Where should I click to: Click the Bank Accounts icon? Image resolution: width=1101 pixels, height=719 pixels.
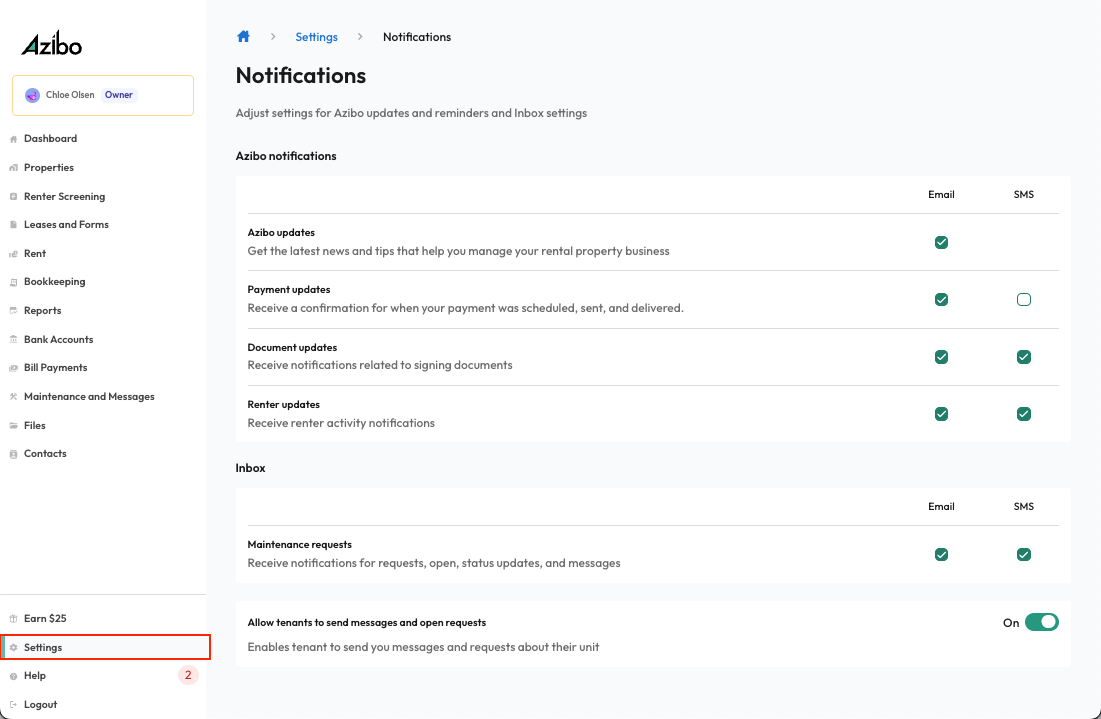tap(13, 339)
